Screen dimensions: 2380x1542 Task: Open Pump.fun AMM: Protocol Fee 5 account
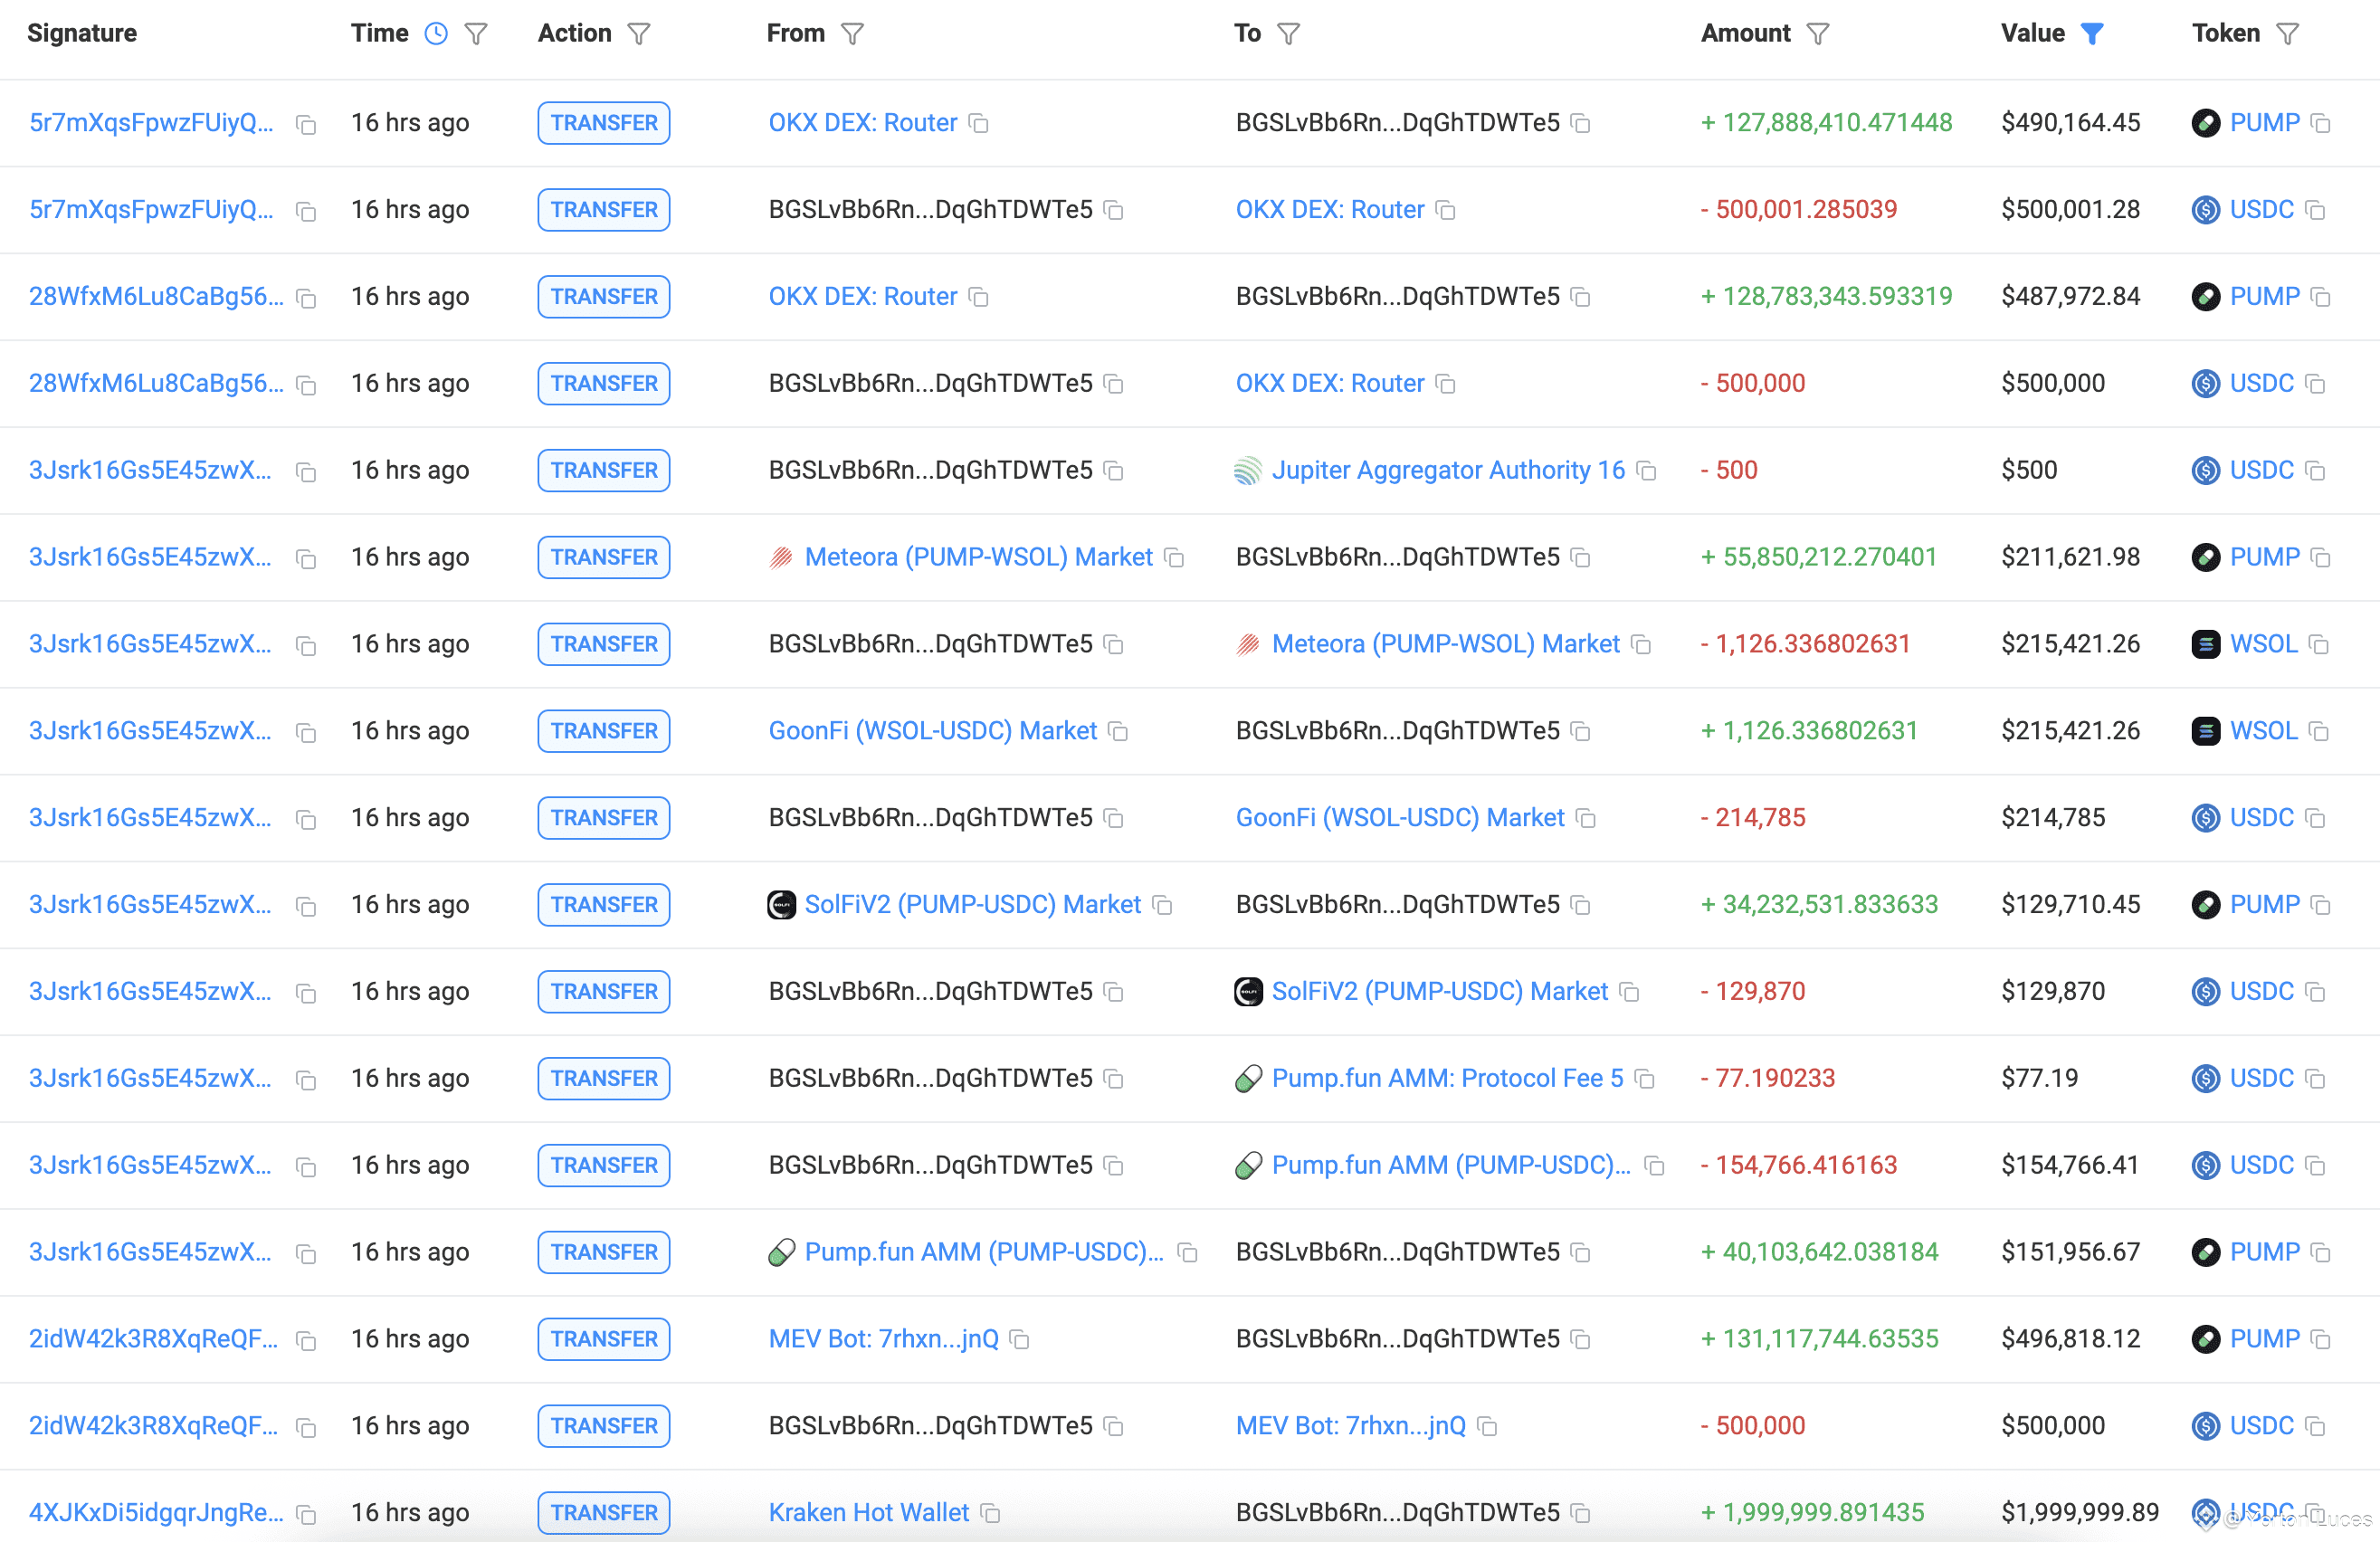[1447, 1078]
